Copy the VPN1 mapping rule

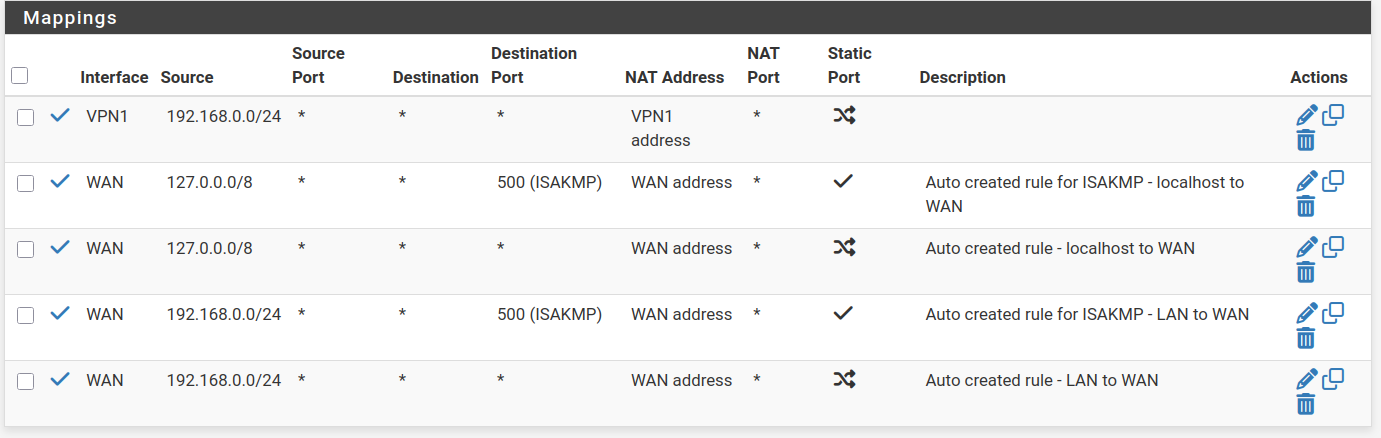(1333, 115)
